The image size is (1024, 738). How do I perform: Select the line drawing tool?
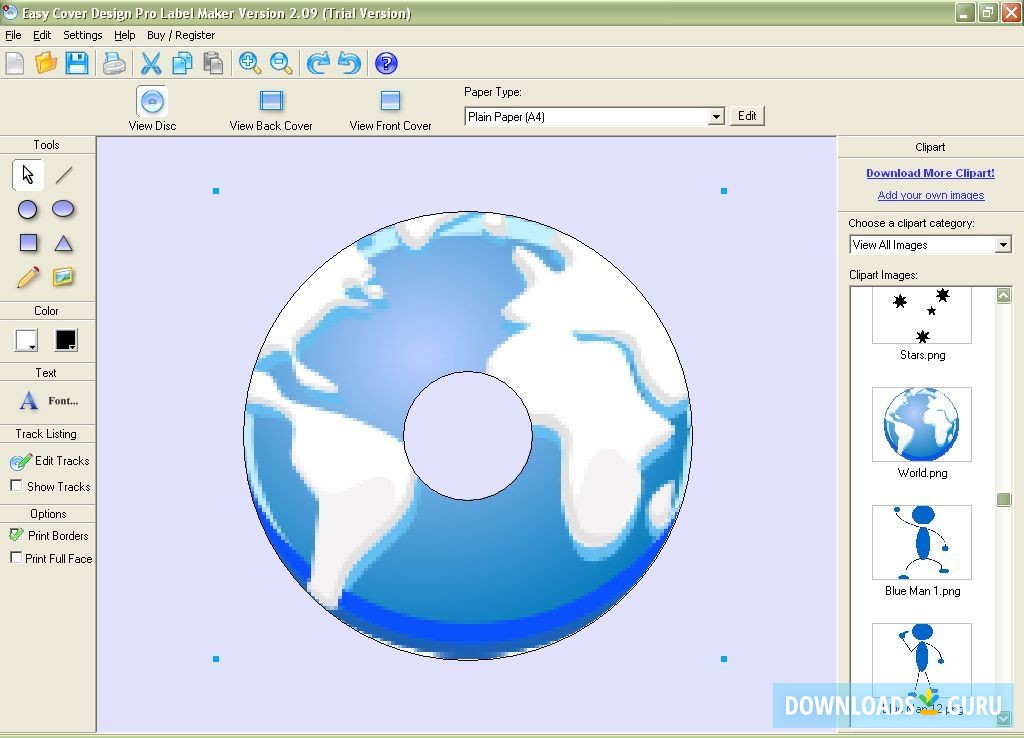click(64, 175)
